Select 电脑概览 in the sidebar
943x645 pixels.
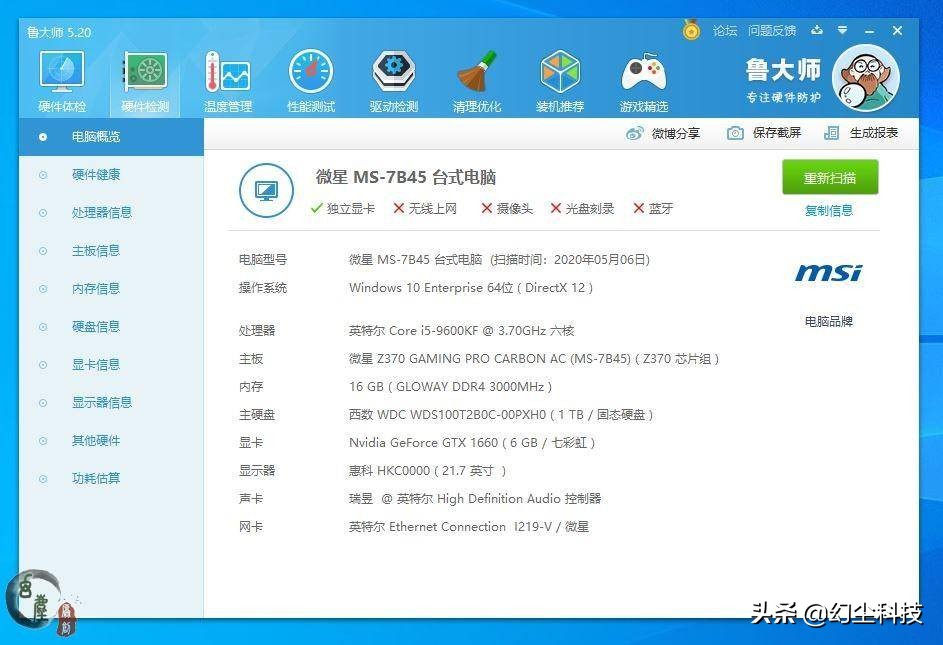(x=95, y=136)
